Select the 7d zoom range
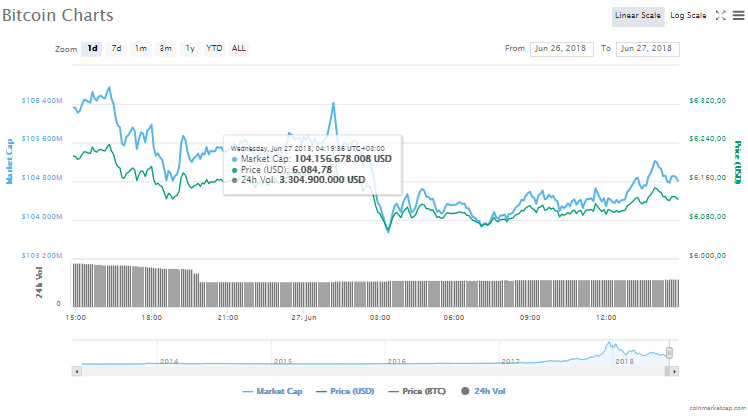748x418 pixels. [116, 49]
